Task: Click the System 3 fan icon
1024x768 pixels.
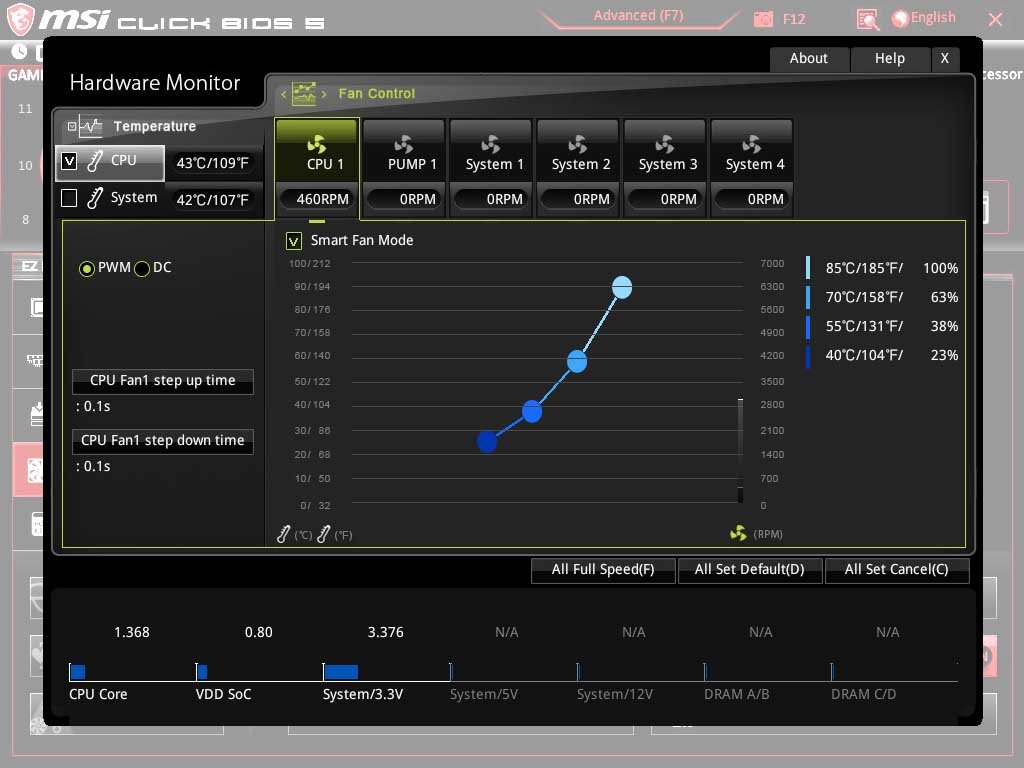Action: click(664, 144)
